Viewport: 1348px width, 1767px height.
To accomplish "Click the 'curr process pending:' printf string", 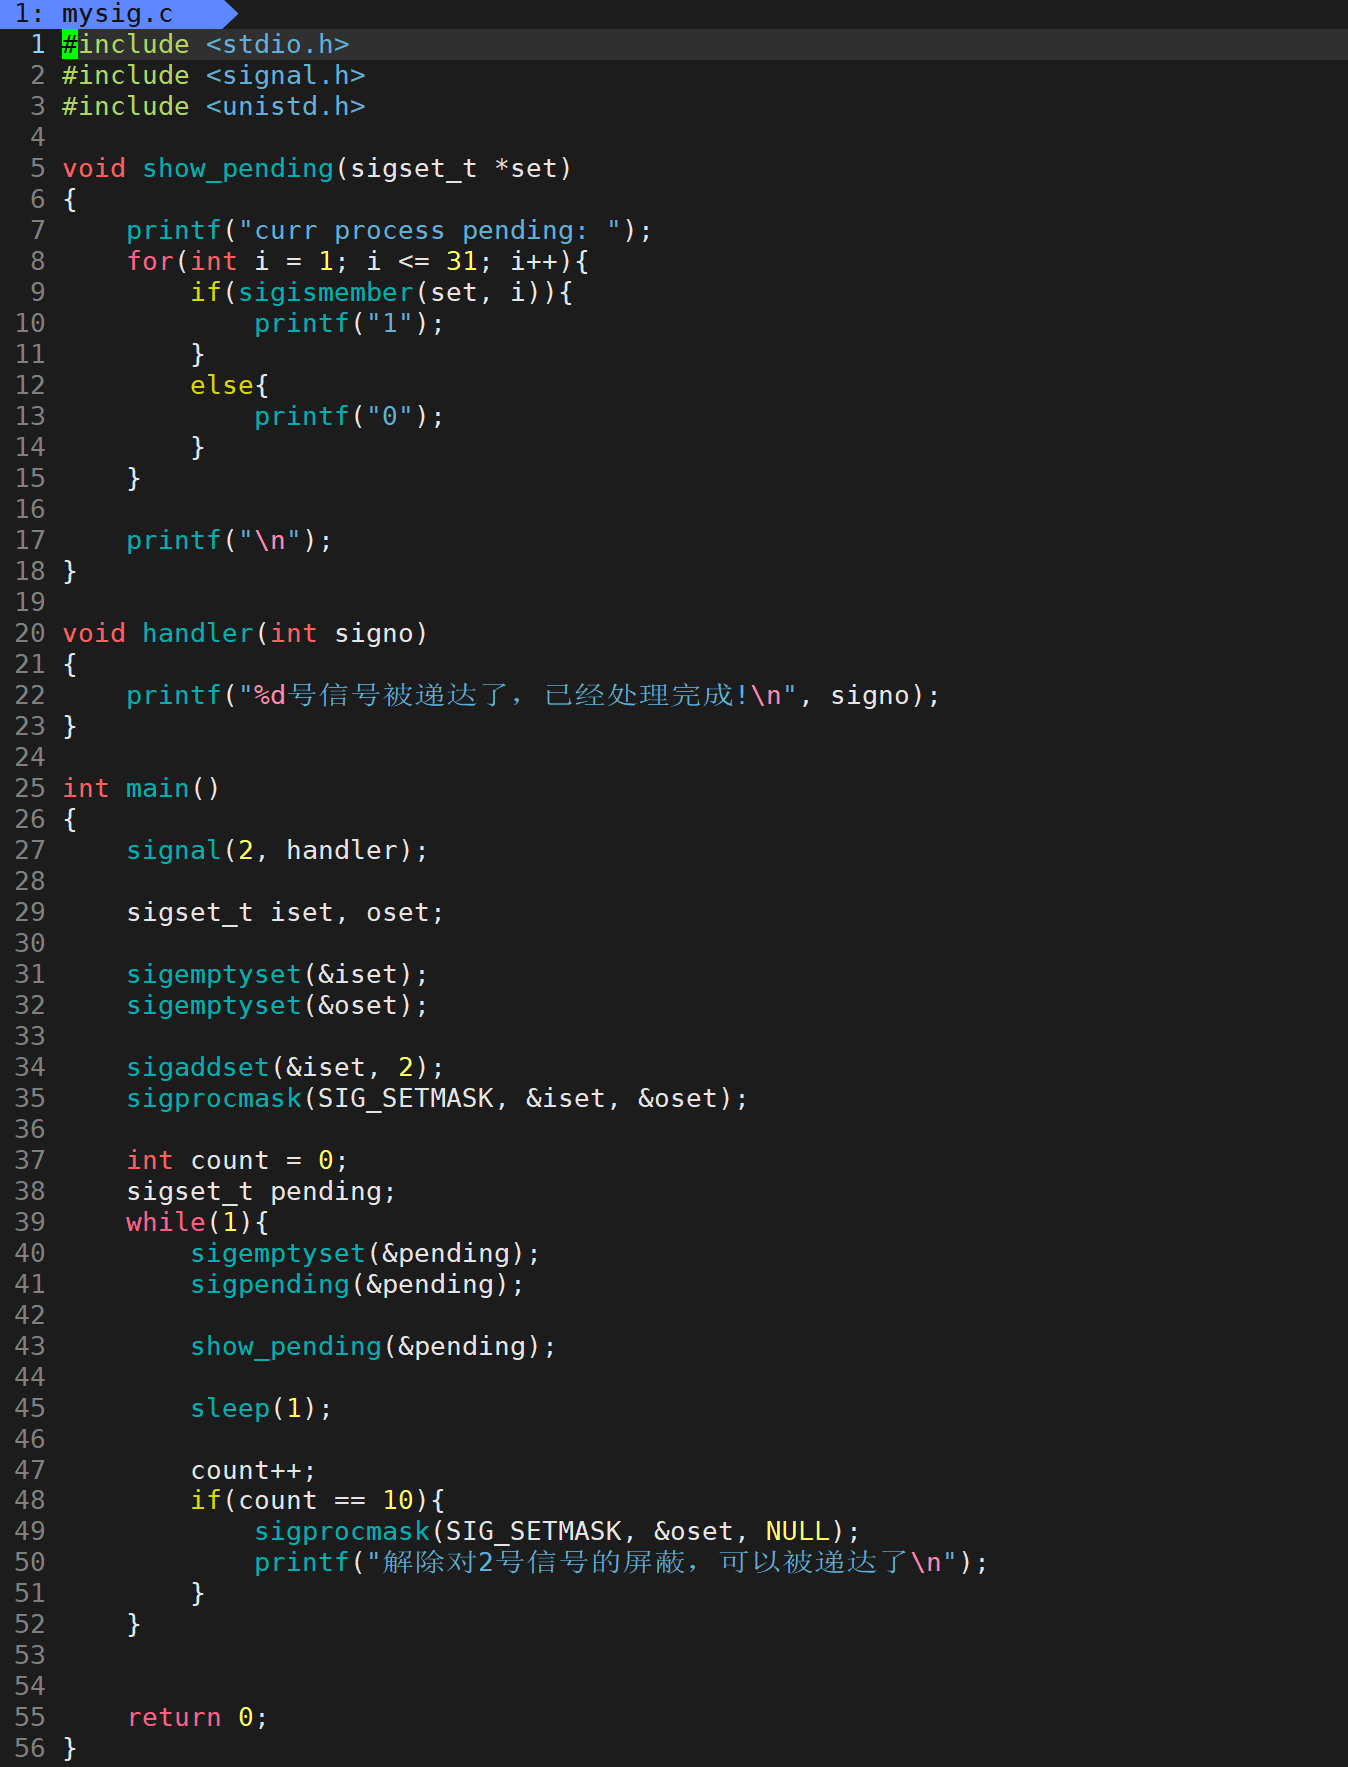I will tap(430, 230).
